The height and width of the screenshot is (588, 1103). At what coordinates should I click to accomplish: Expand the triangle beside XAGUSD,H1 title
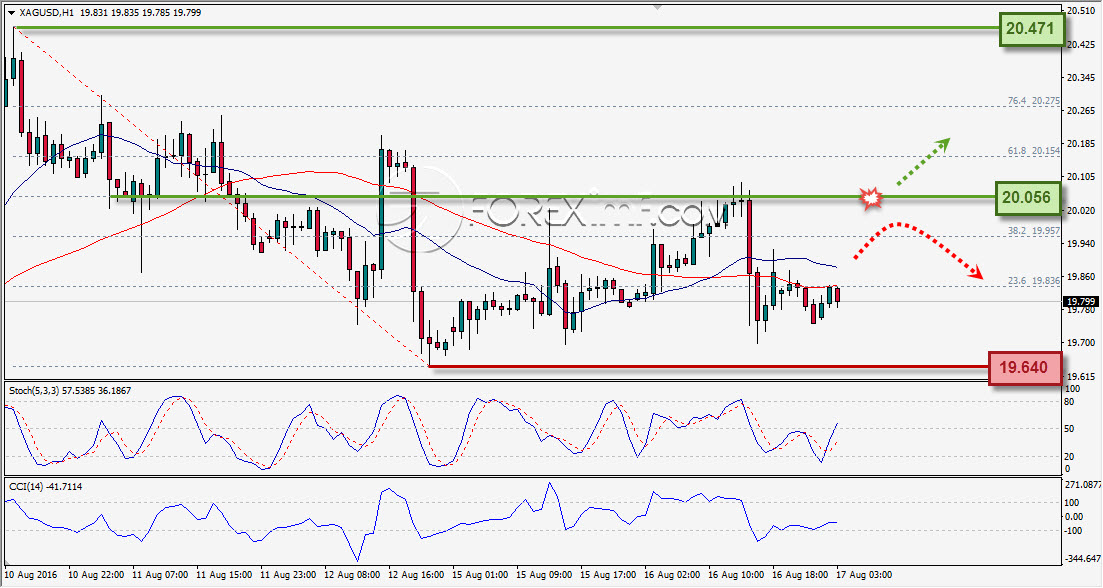point(12,13)
